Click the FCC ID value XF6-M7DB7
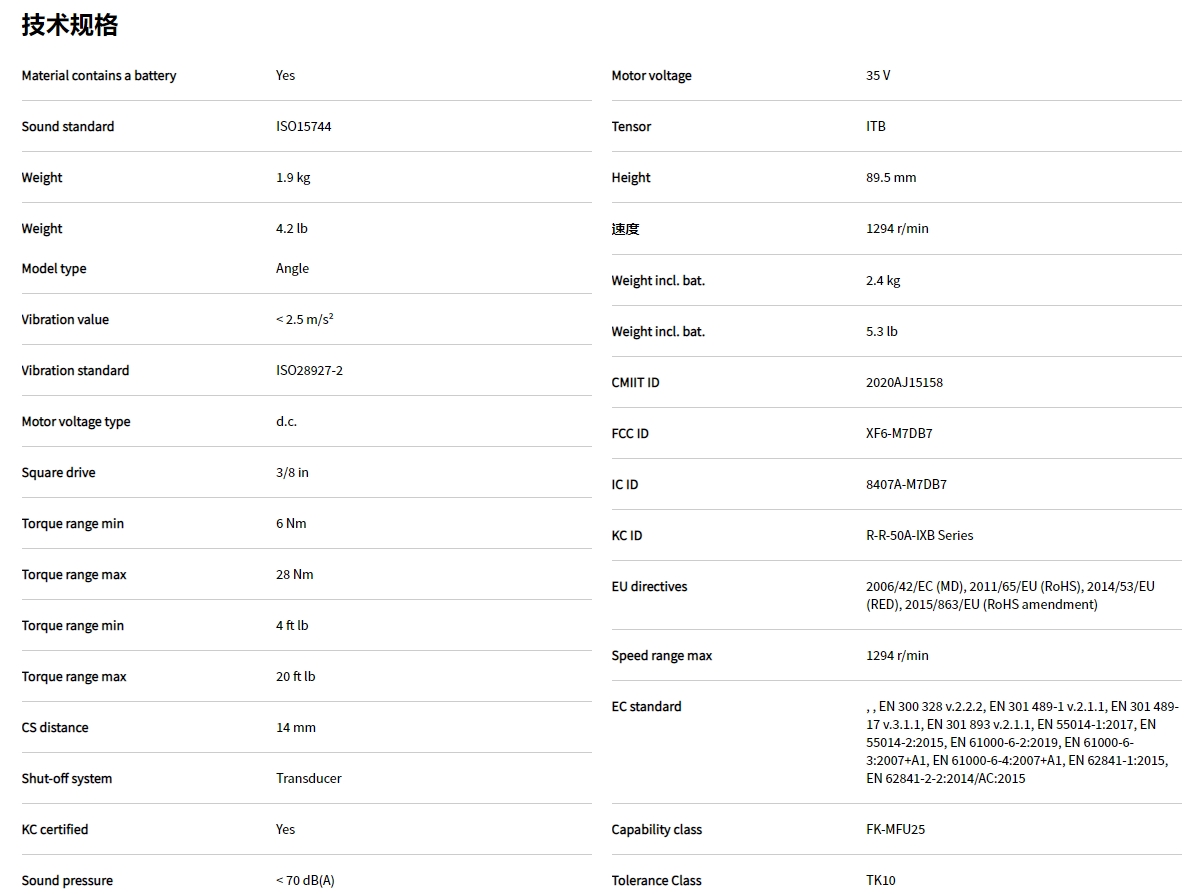The width and height of the screenshot is (1200, 894). click(x=899, y=434)
